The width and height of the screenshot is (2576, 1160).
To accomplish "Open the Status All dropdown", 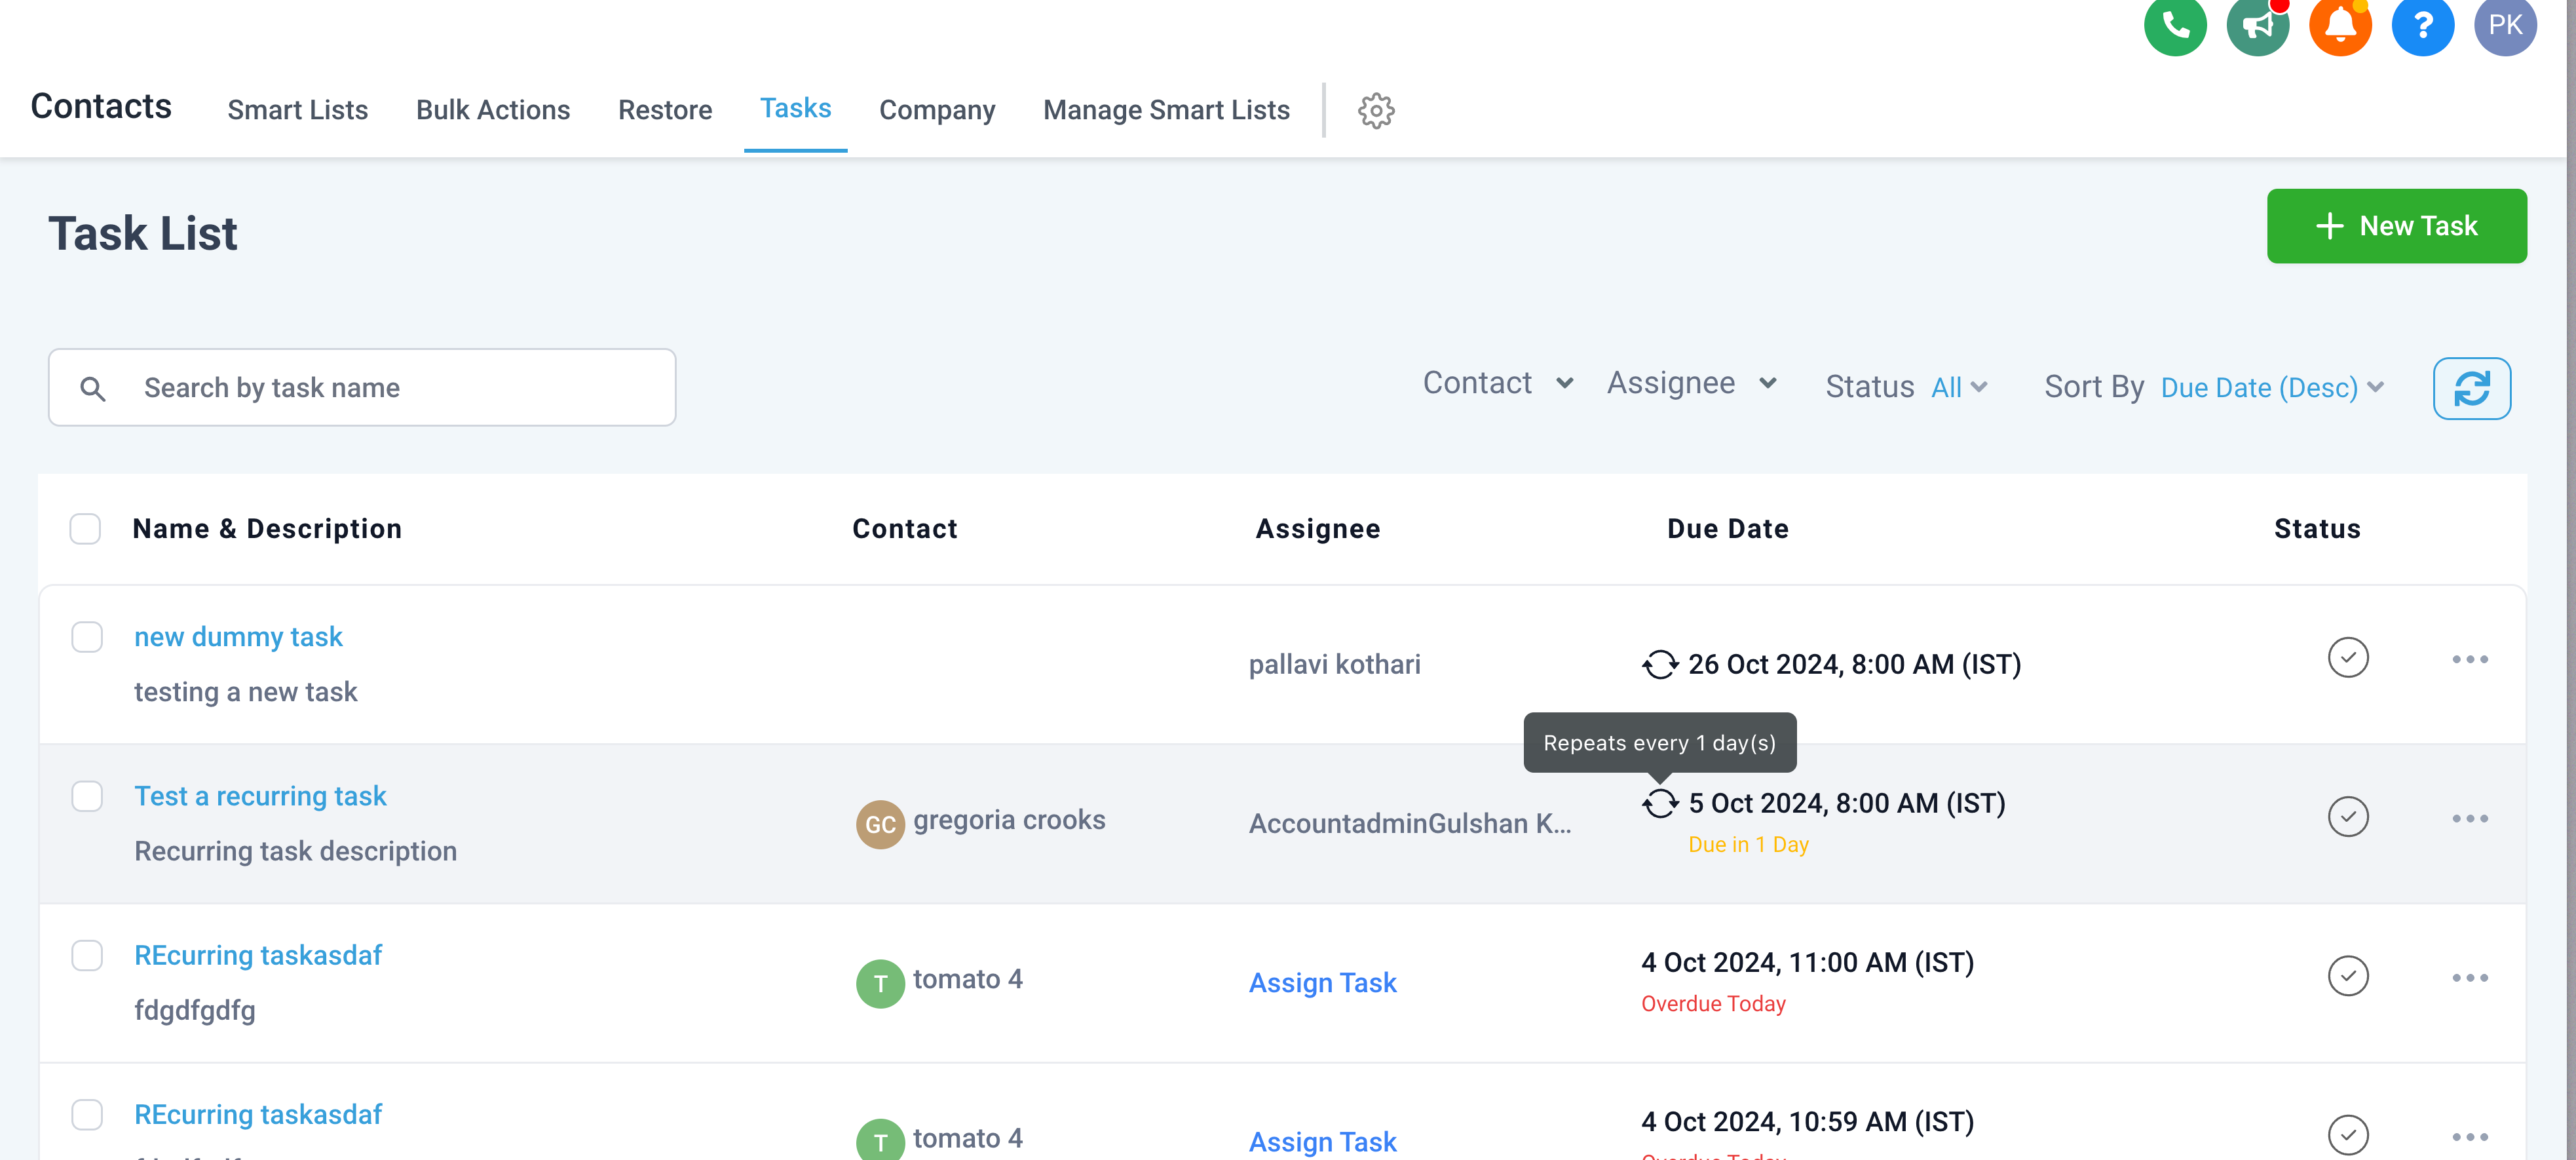I will pos(1959,387).
